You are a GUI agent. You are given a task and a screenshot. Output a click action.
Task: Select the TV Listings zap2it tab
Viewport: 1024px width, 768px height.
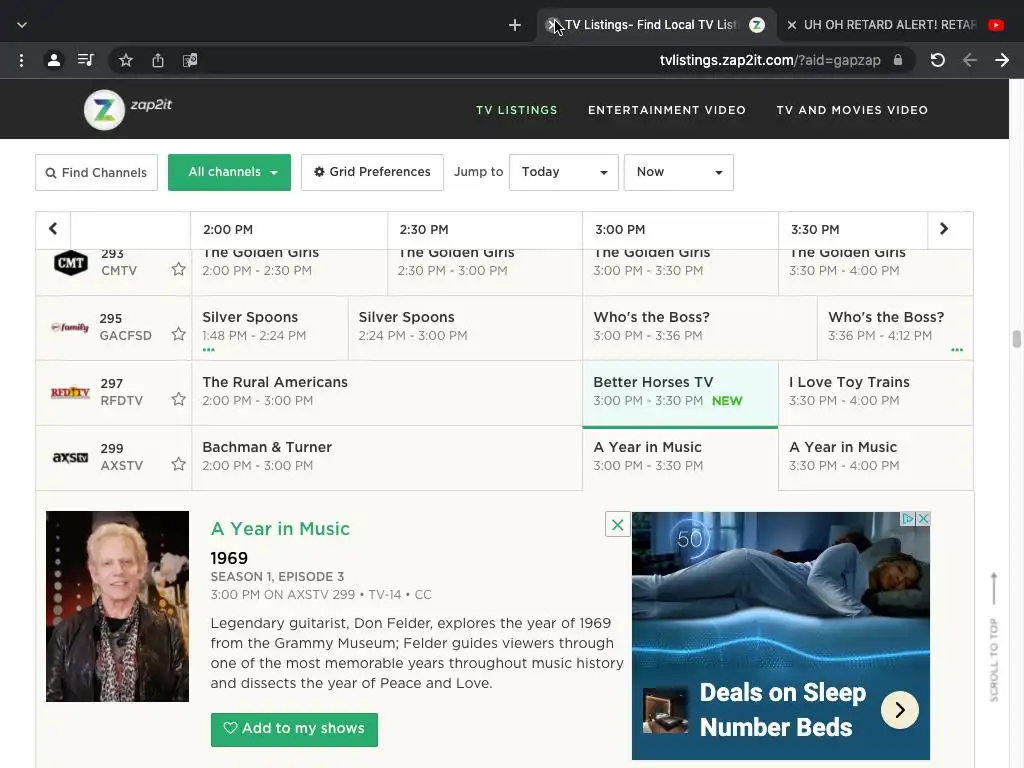click(x=656, y=25)
